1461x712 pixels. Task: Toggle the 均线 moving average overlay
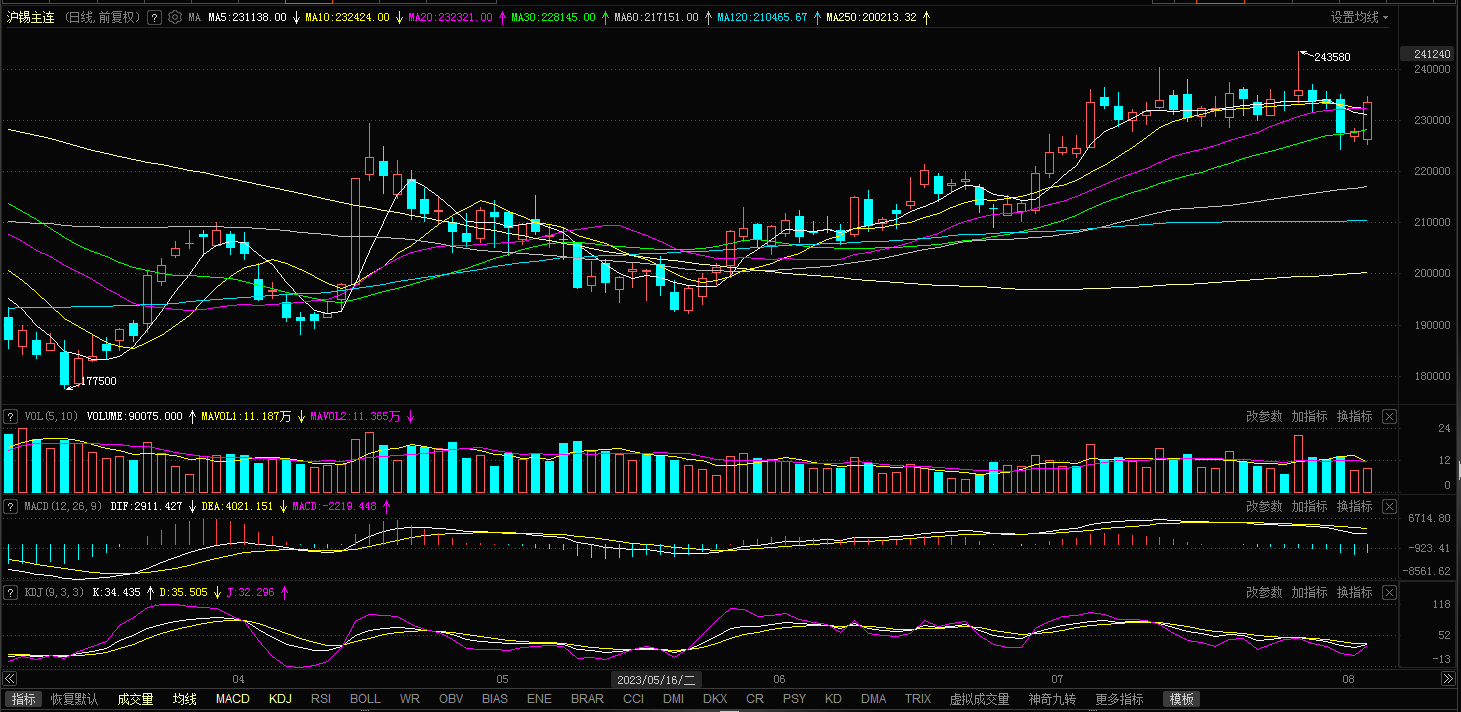pyautogui.click(x=185, y=699)
